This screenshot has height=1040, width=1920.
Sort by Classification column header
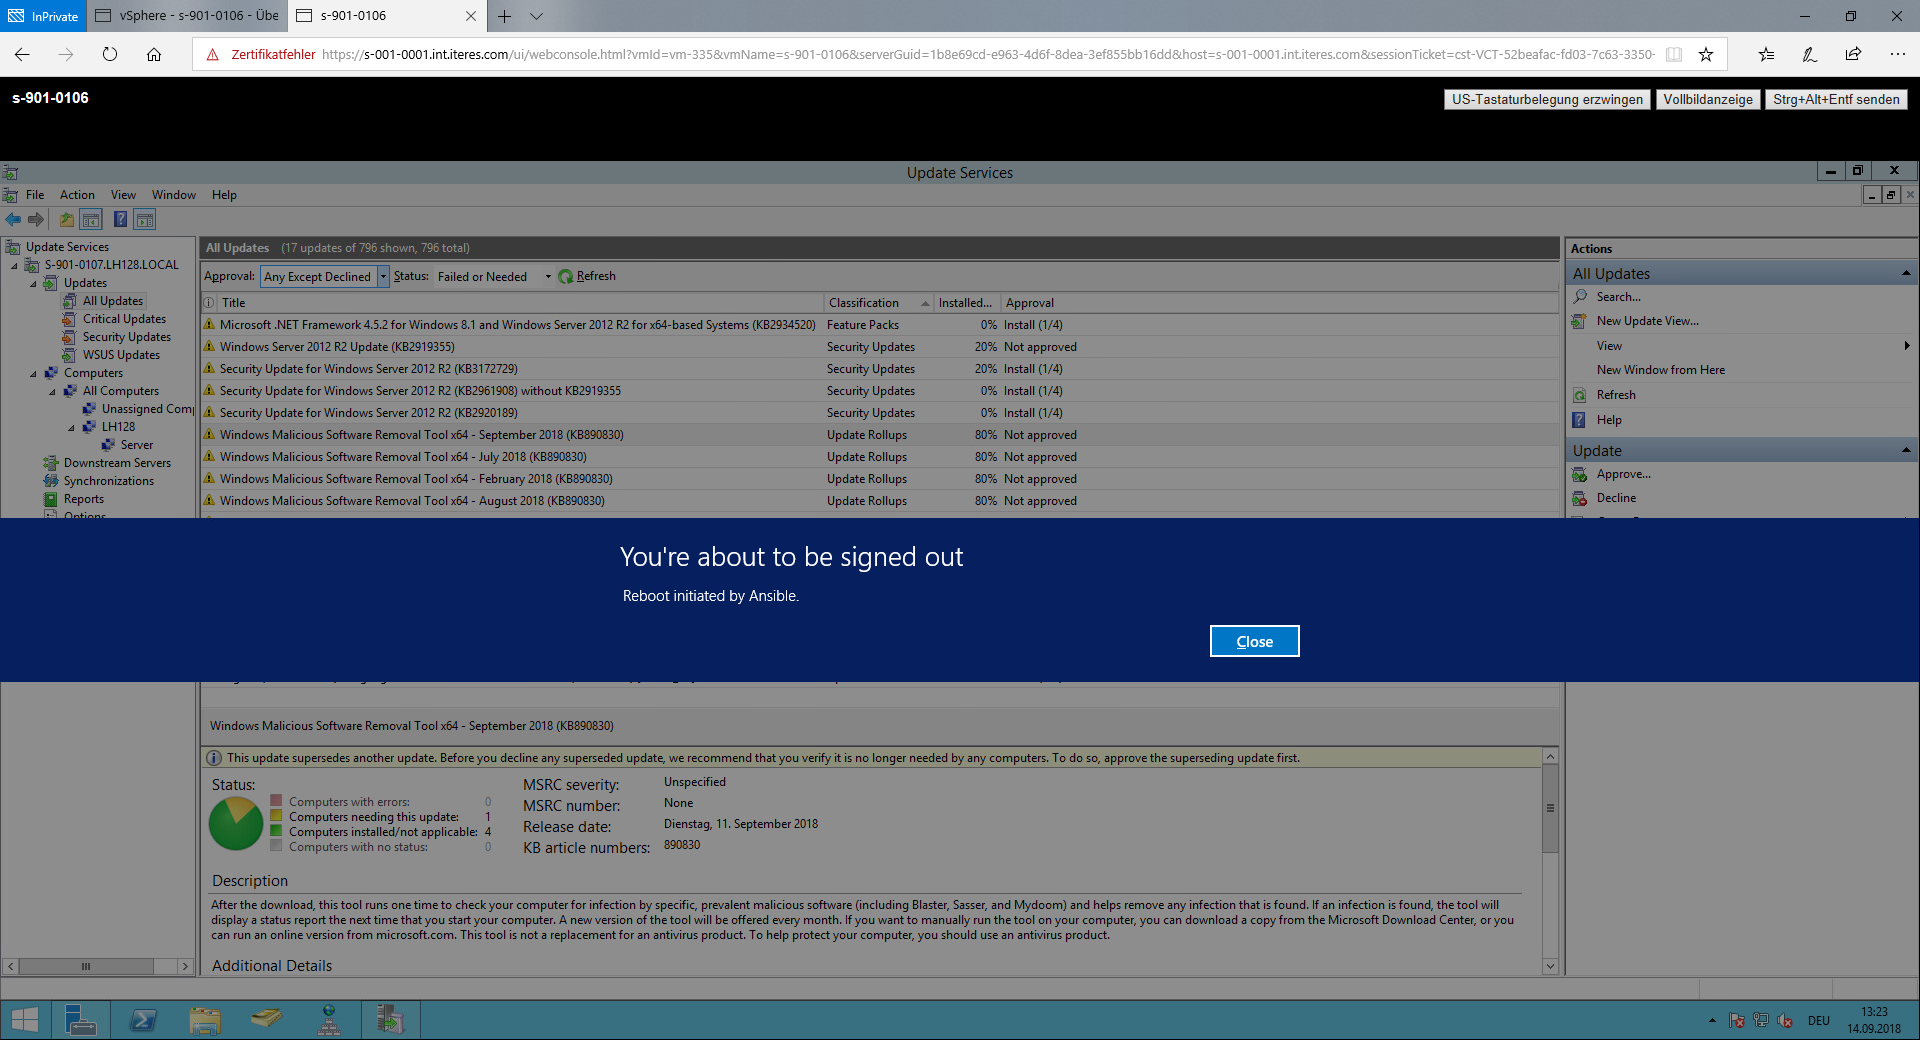click(x=864, y=303)
